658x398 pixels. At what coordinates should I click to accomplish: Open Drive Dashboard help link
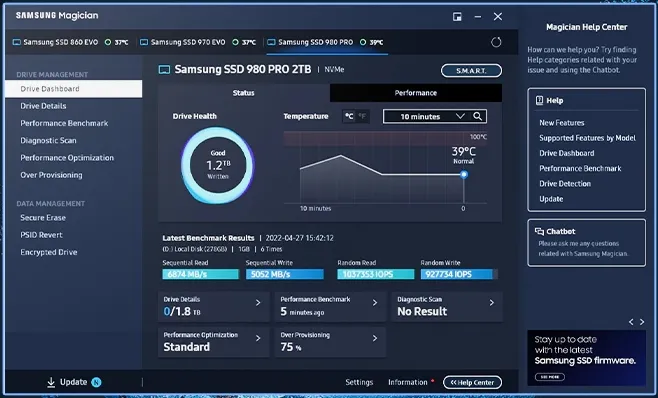click(x=567, y=153)
